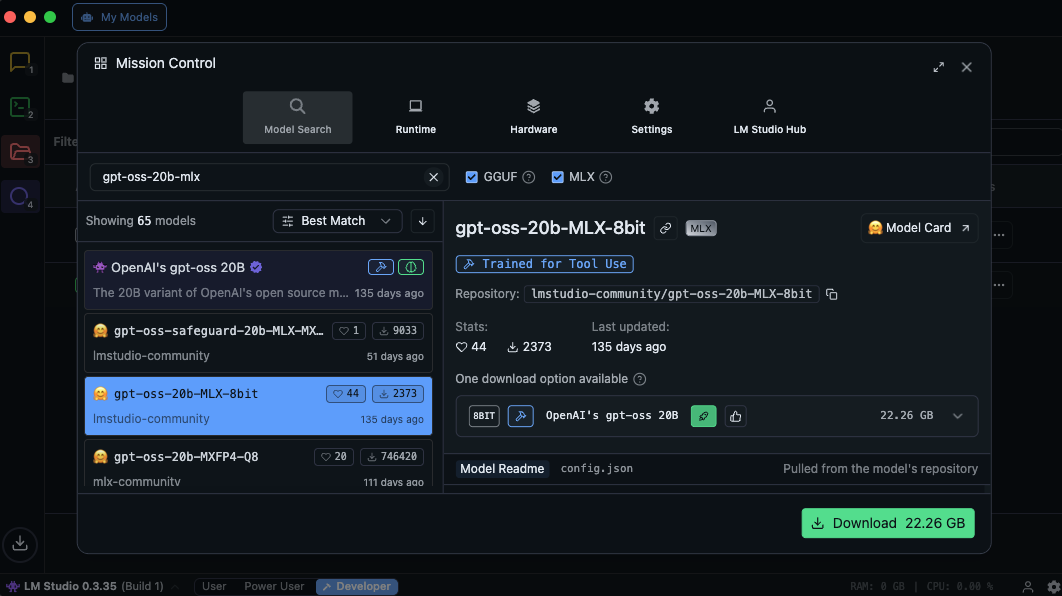This screenshot has width=1062, height=596.
Task: Click the 'Showing 65 models' text
Action: (140, 221)
